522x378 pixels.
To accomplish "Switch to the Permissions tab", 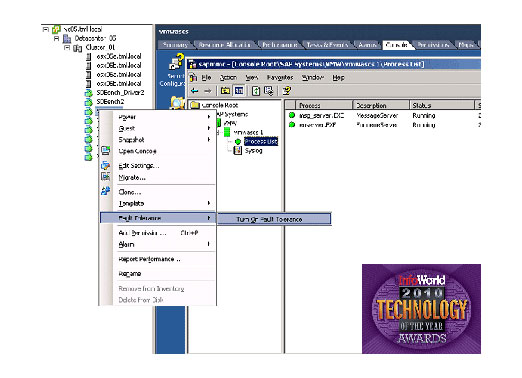I will click(433, 45).
